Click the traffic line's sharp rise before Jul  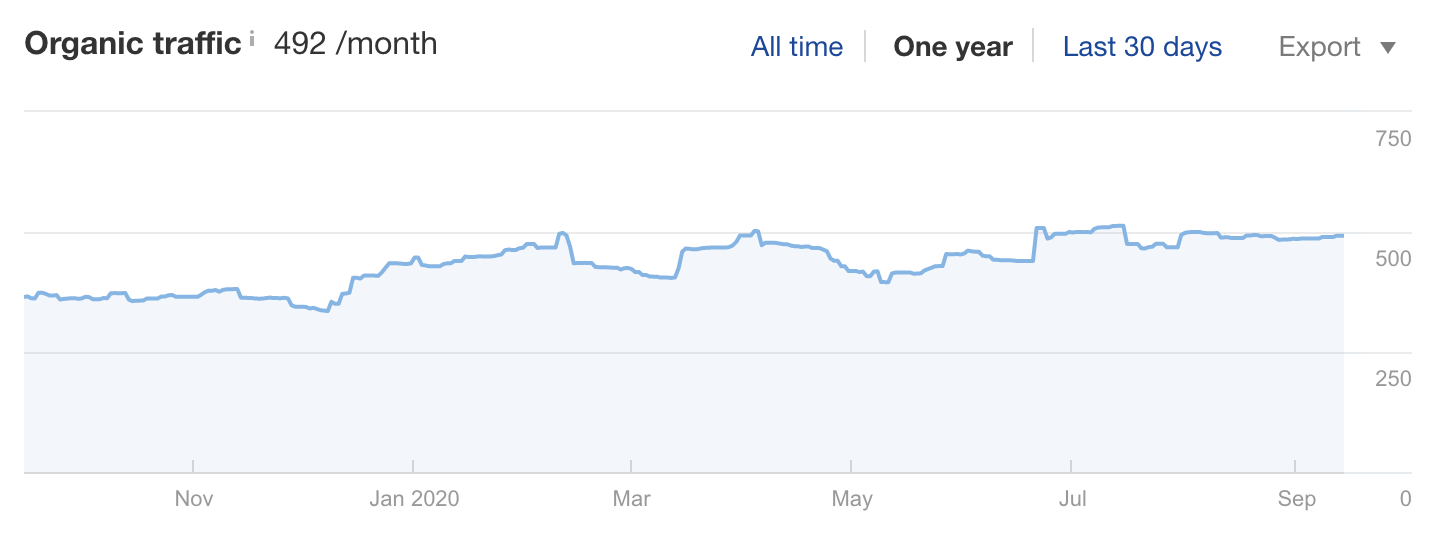click(x=1034, y=244)
